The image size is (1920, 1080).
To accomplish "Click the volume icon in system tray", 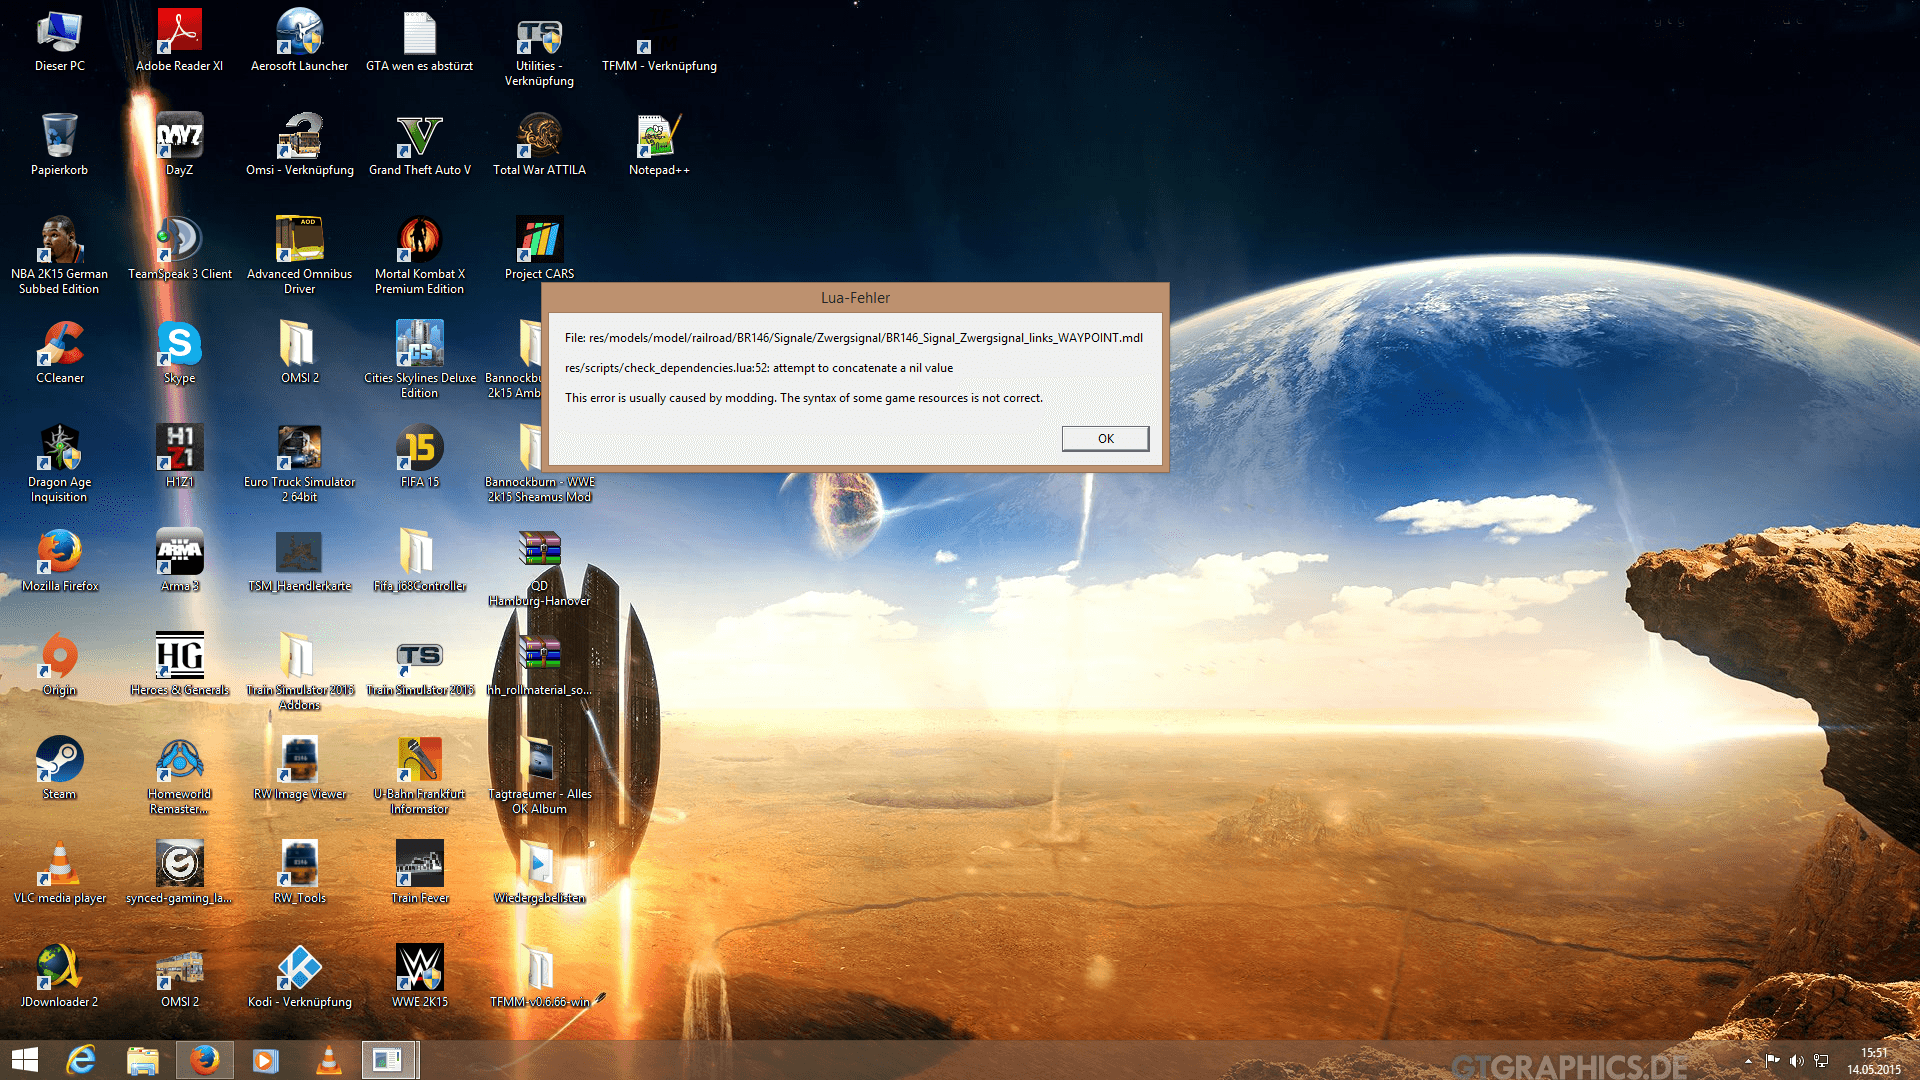I will point(1796,1061).
